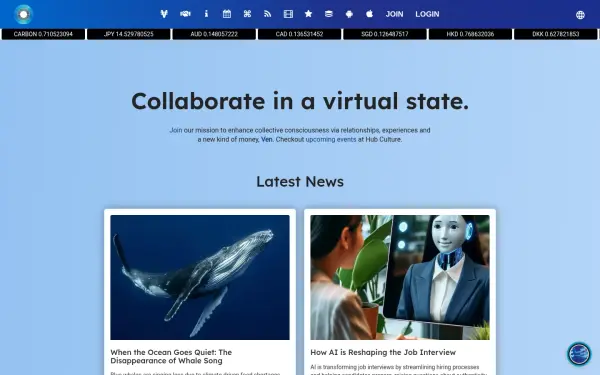Select the SGD rate ticker
Image resolution: width=600 pixels, height=375 pixels.
pyautogui.click(x=385, y=34)
